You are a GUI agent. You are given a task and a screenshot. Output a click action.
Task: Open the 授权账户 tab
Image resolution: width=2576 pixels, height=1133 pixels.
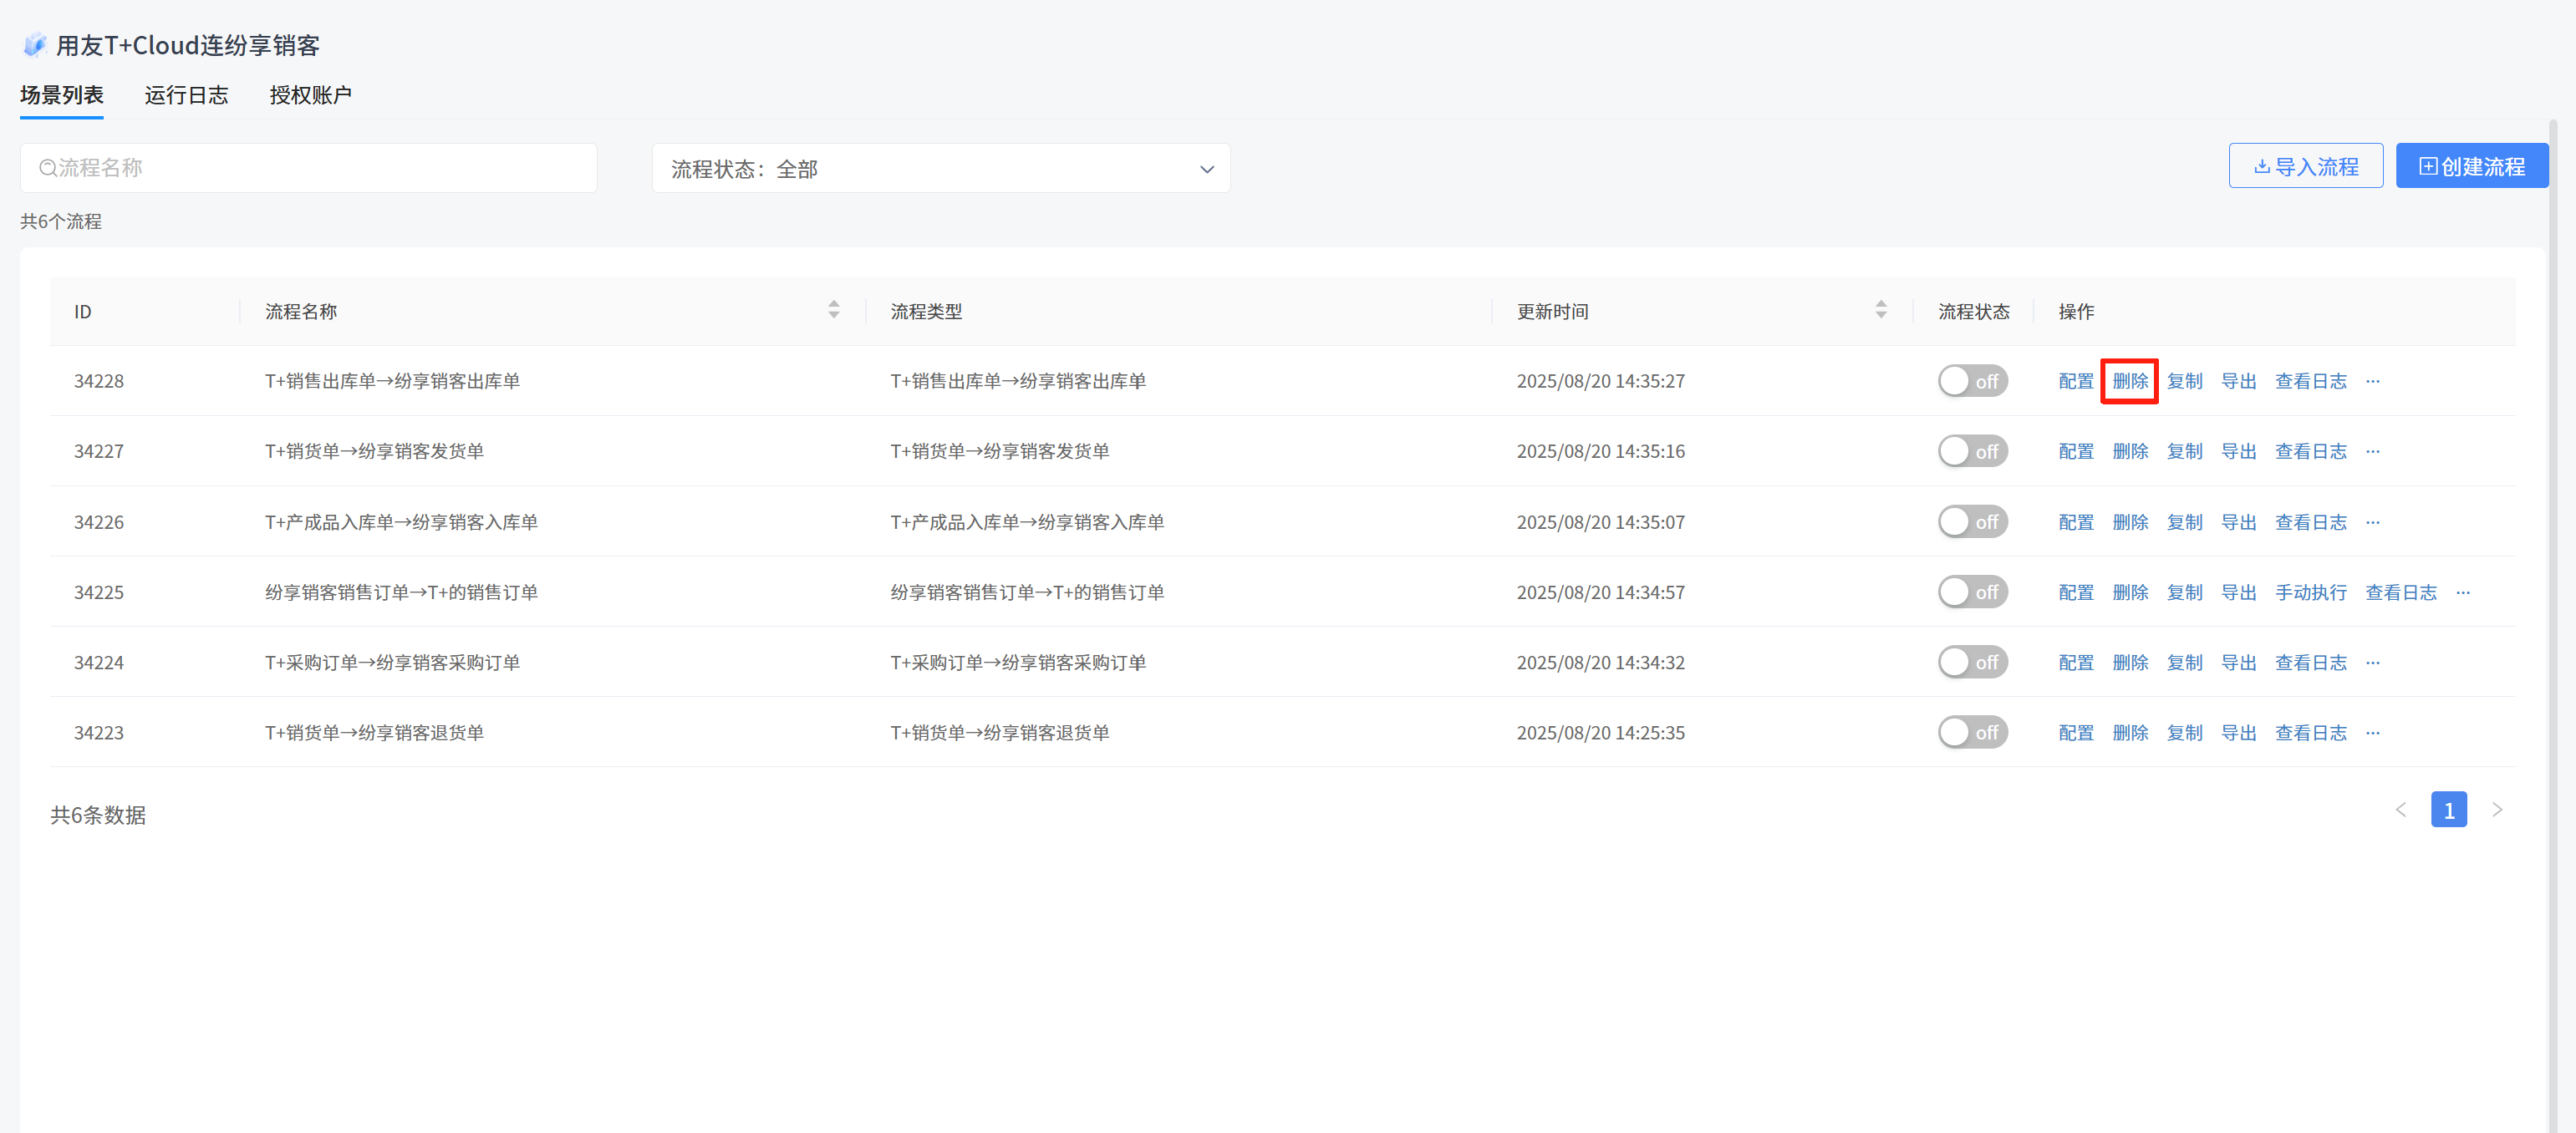coord(310,95)
